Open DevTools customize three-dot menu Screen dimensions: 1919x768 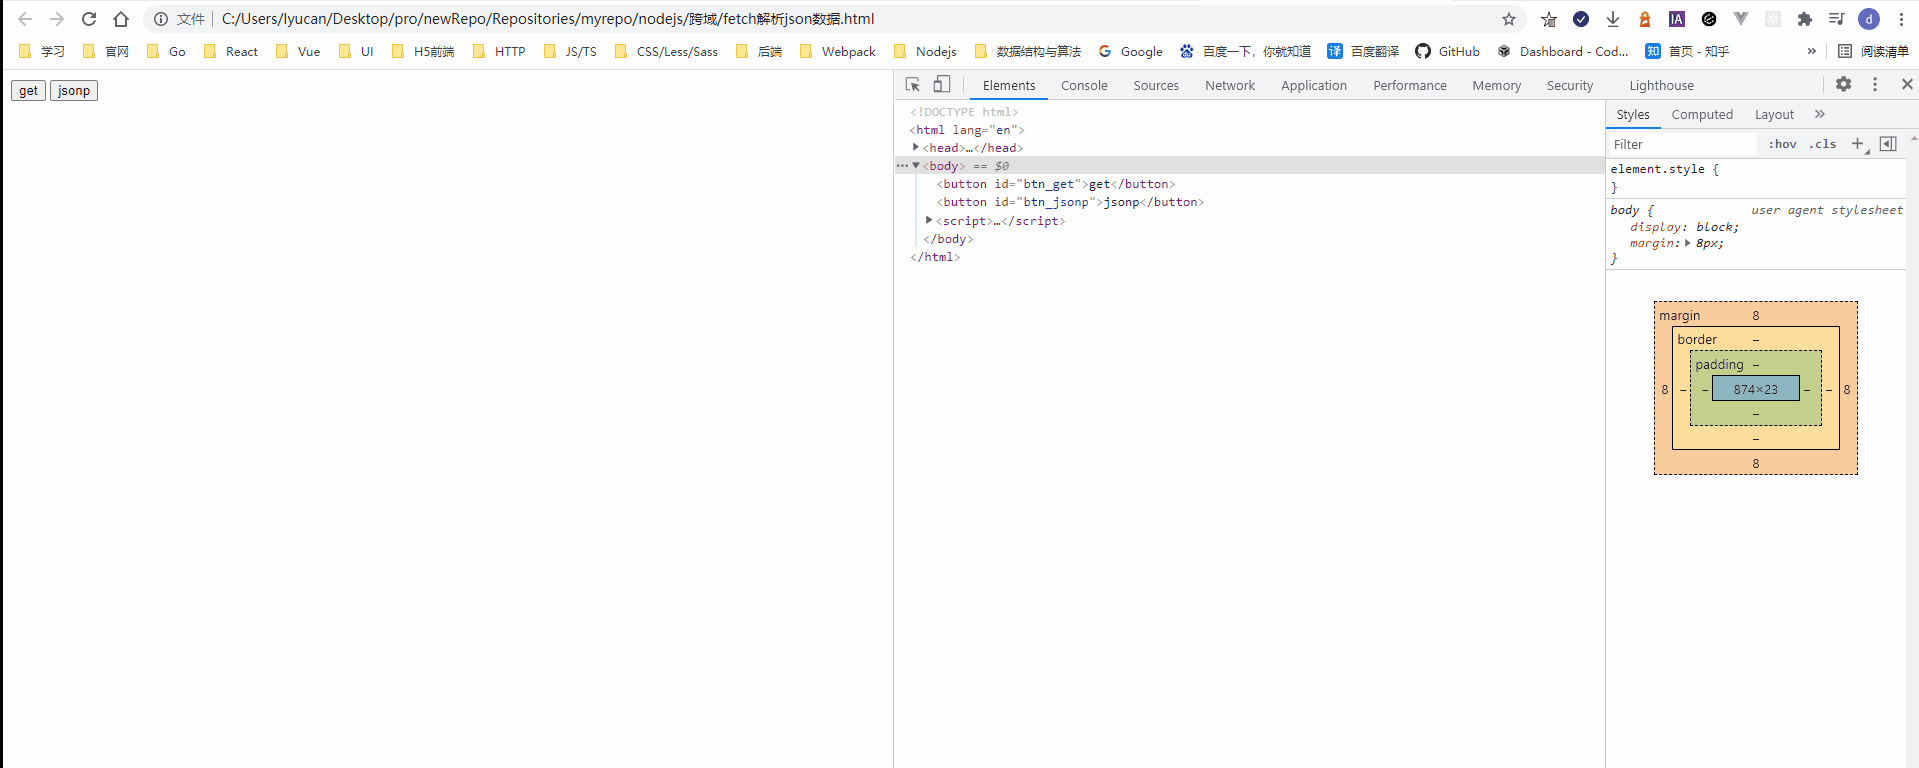[1875, 85]
